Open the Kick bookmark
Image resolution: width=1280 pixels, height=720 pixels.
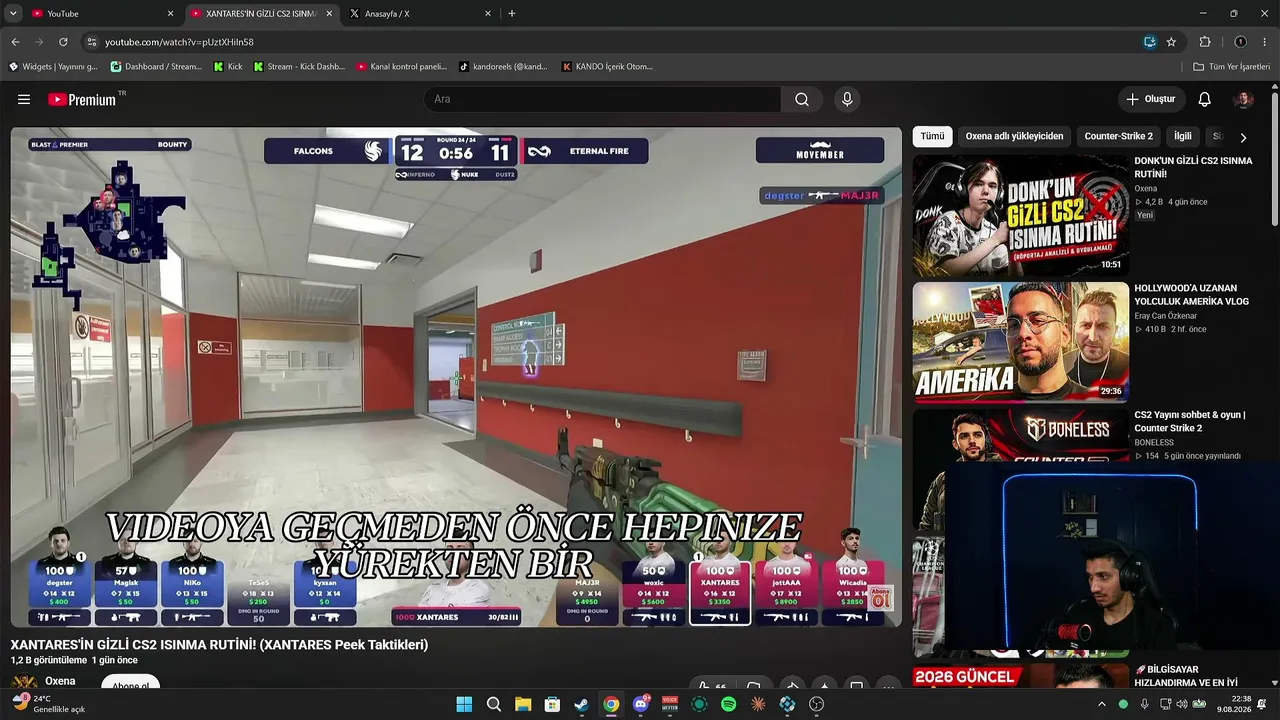228,67
